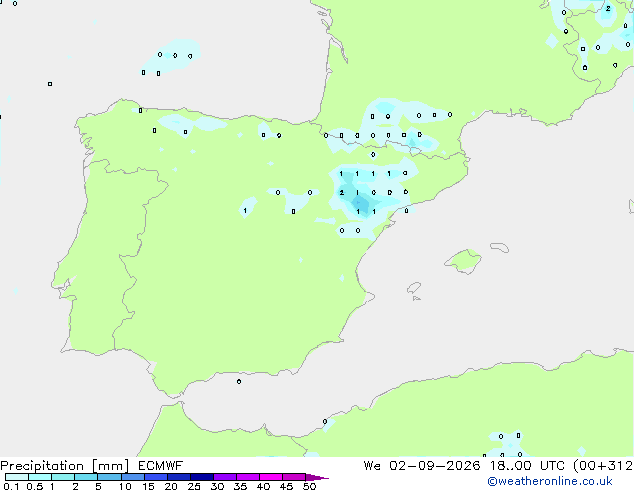This screenshot has width=634, height=490.
Task: Click the 15–20 mm legend color box
Action: point(156,477)
